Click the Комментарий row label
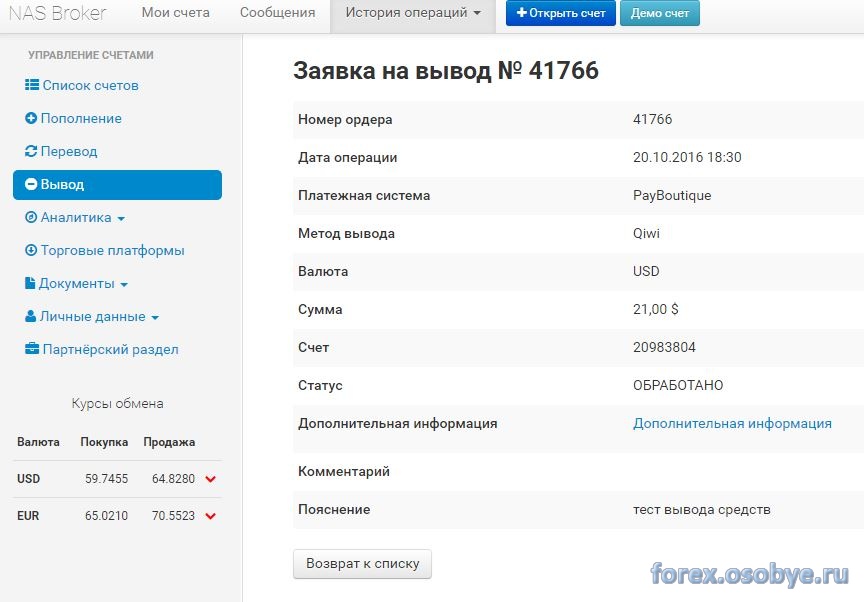 pos(344,471)
